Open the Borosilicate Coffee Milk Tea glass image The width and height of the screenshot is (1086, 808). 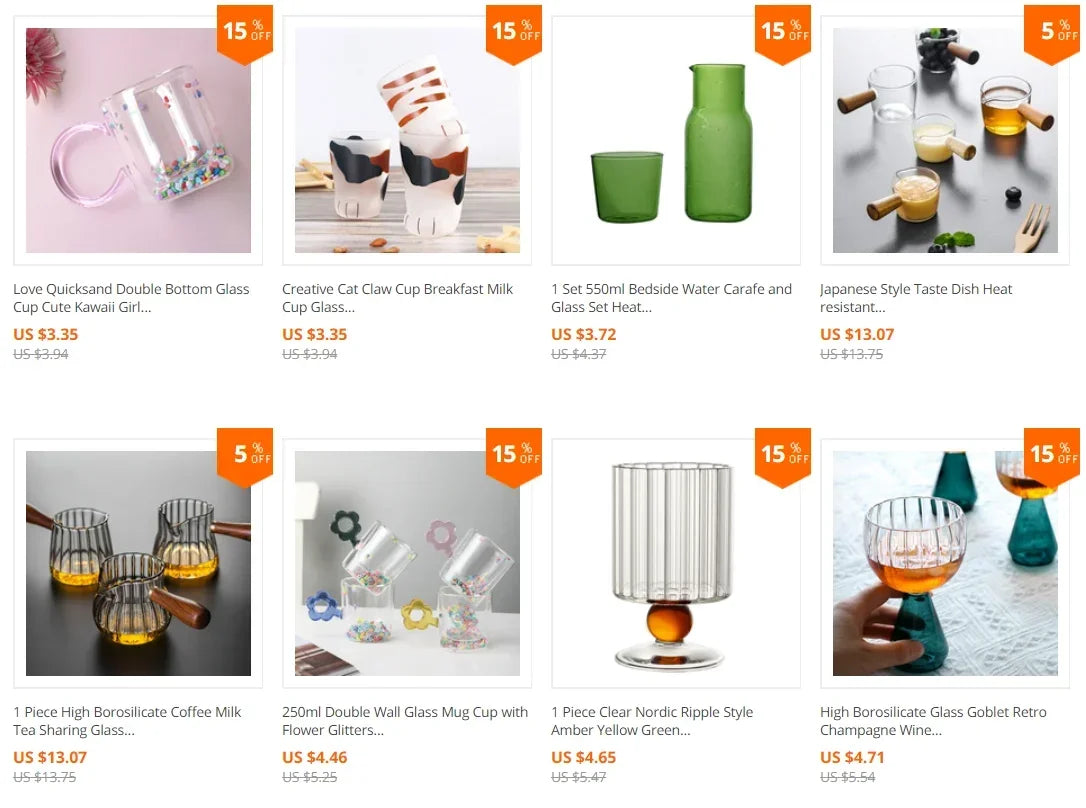click(138, 563)
